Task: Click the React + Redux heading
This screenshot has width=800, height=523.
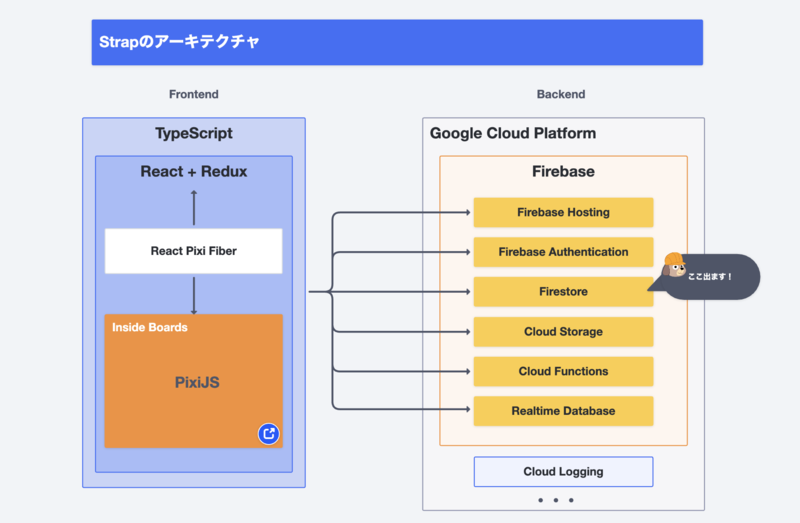Action: [x=194, y=171]
